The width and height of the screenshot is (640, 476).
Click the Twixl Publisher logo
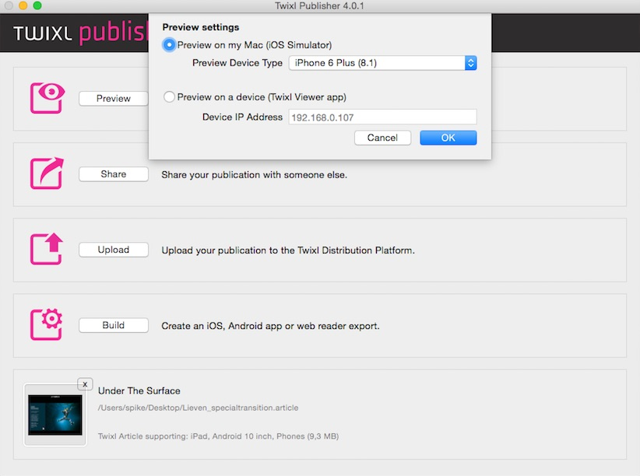80,32
